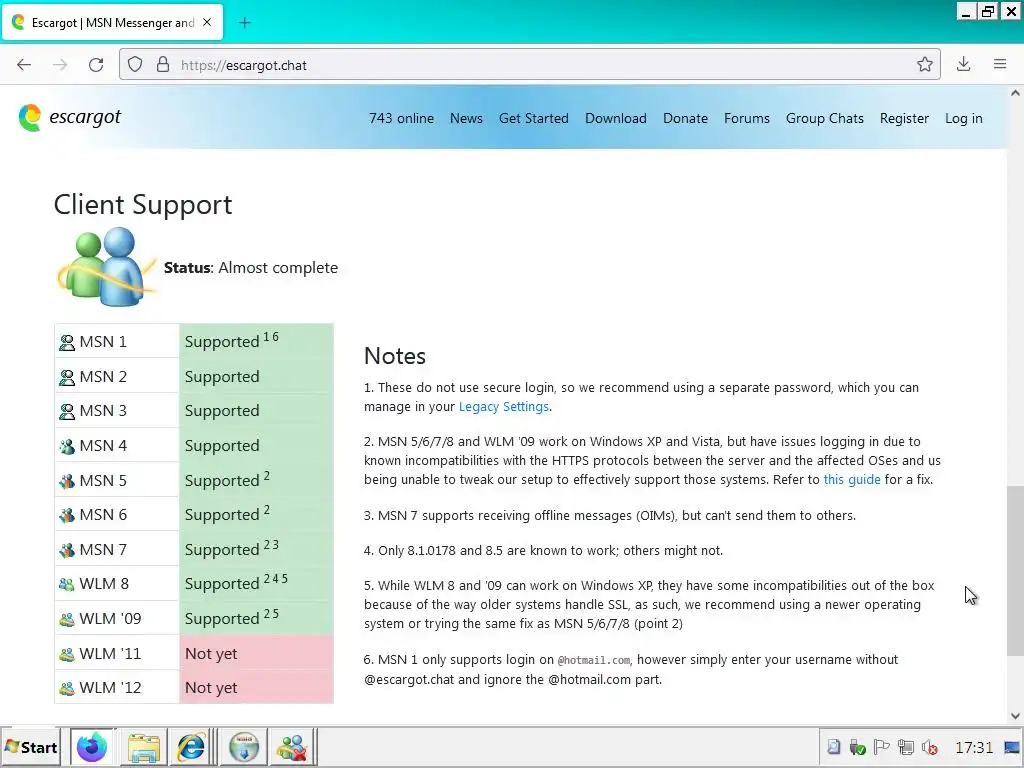This screenshot has width=1024, height=768.
Task: Click the 'Client Support' heading
Action: pyautogui.click(x=142, y=205)
